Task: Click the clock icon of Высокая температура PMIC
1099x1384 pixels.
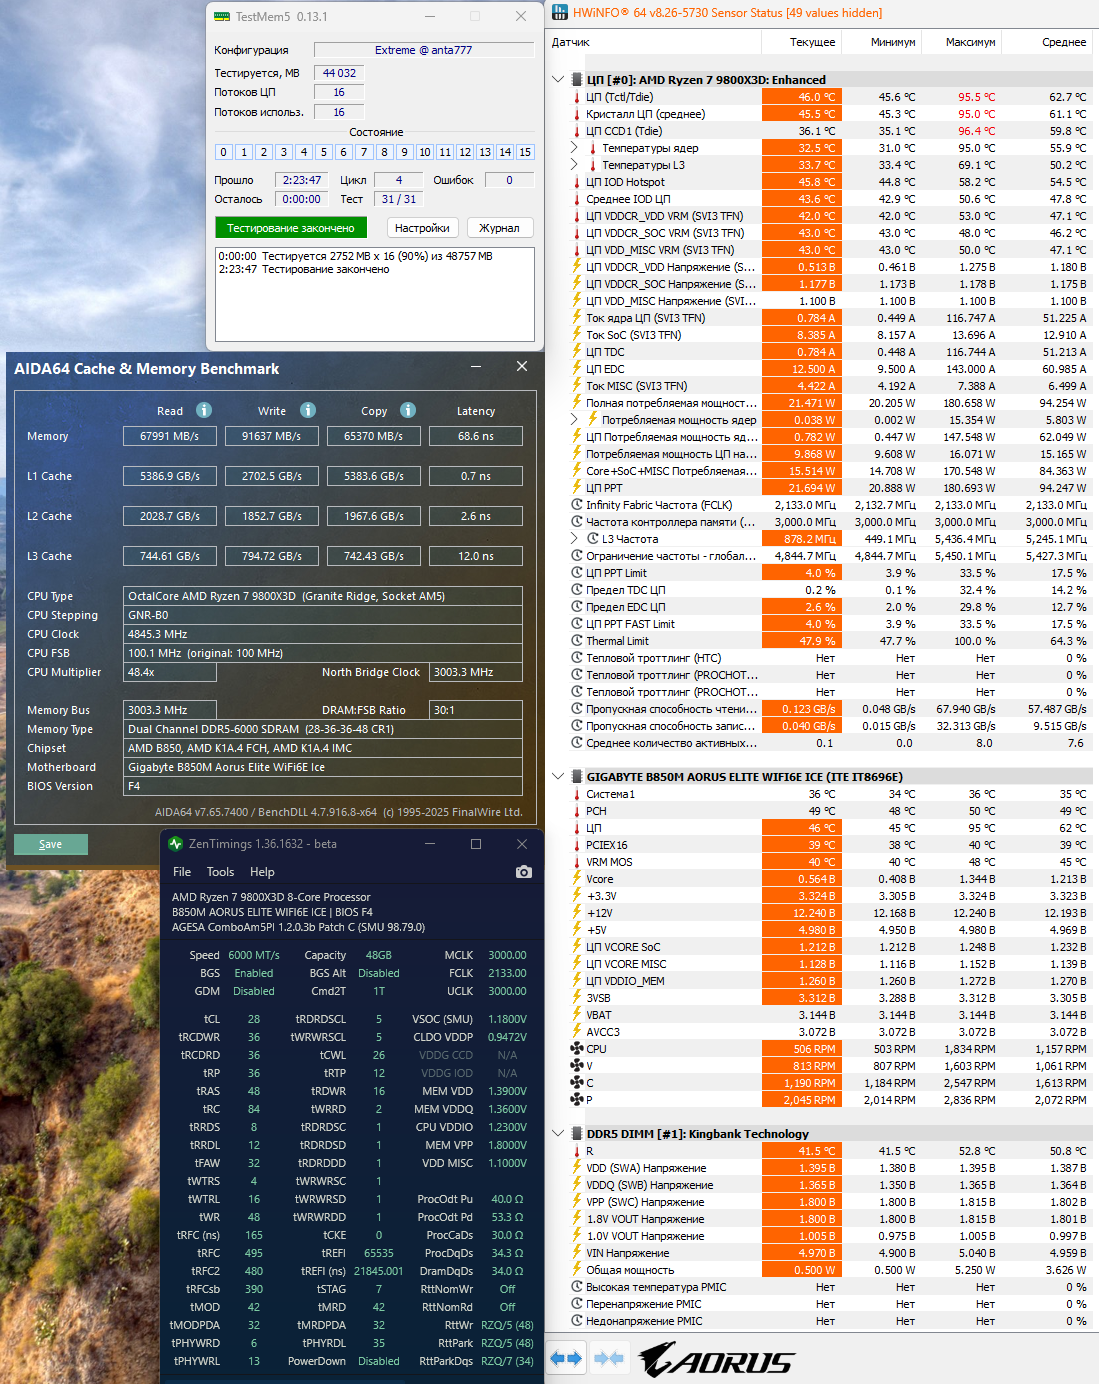Action: [577, 1287]
